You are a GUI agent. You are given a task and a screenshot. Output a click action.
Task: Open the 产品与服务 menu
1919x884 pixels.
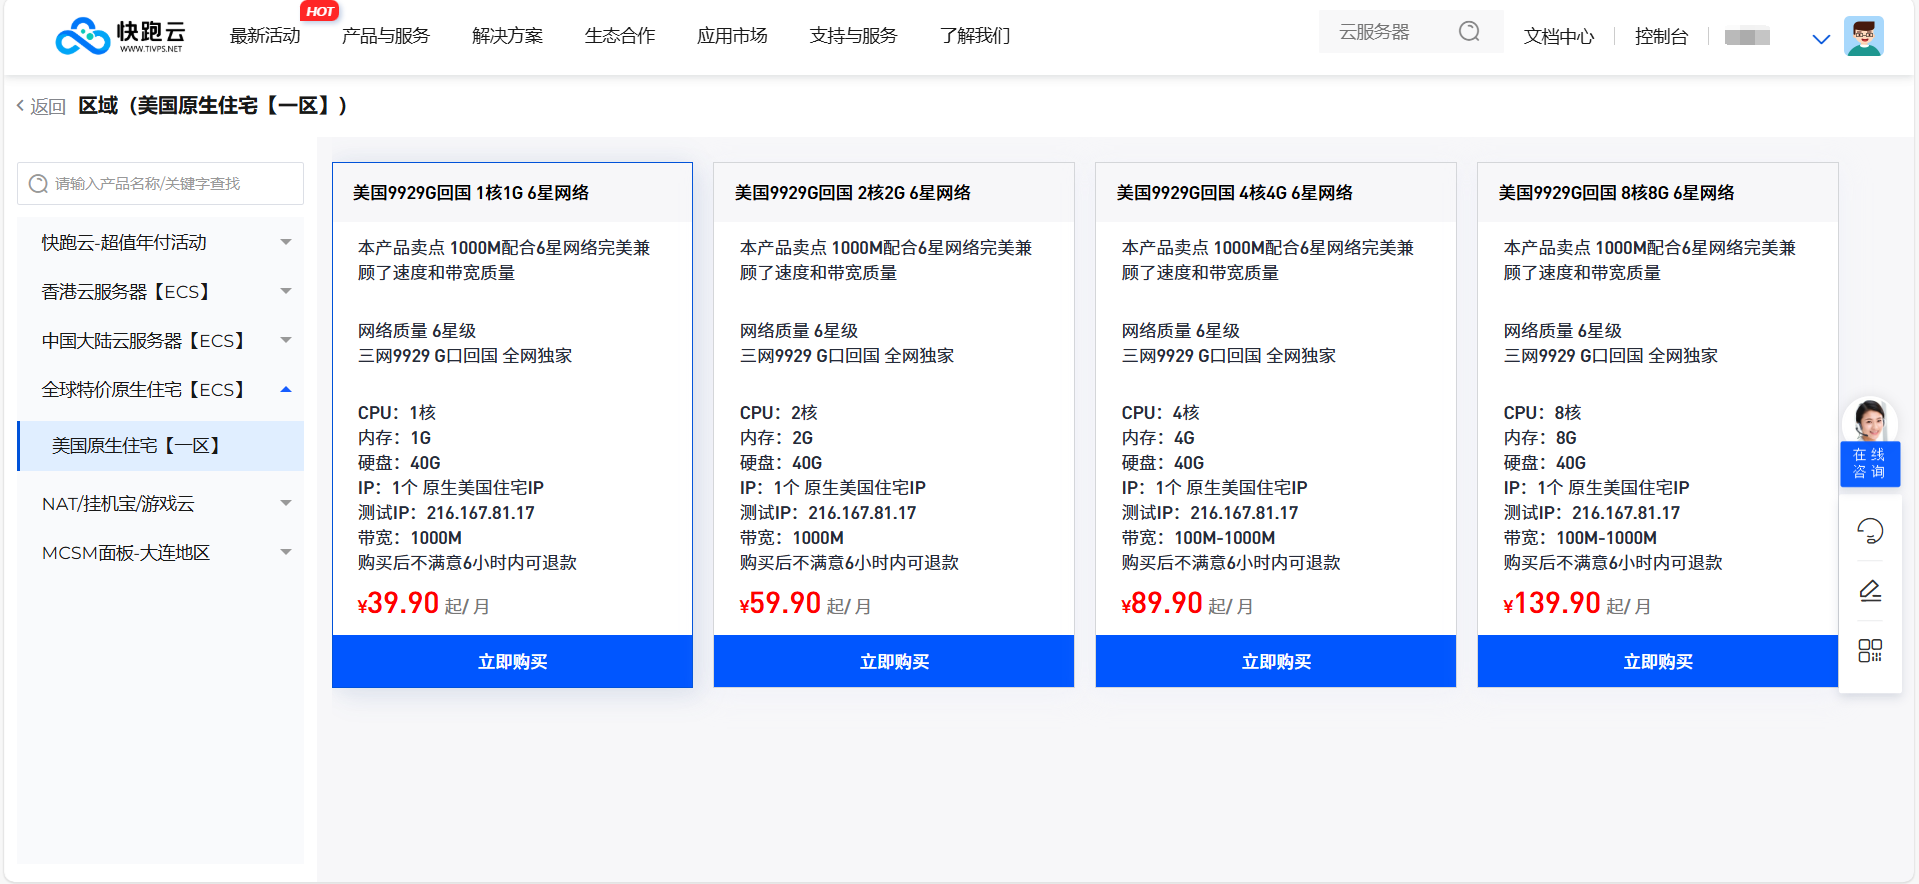[x=385, y=36]
